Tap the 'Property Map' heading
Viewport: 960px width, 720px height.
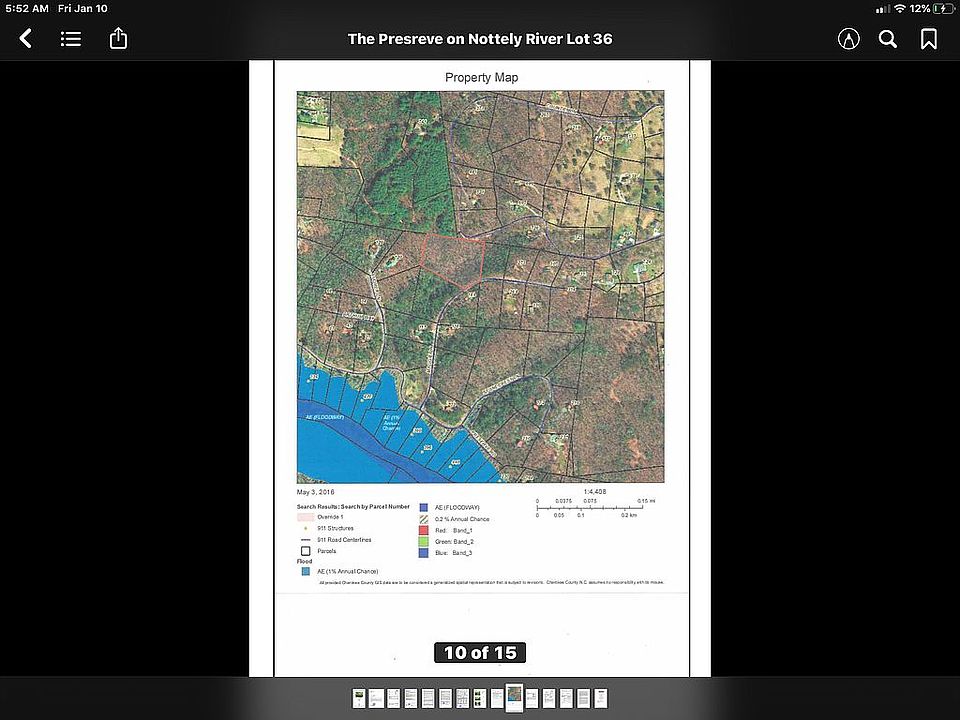[481, 78]
